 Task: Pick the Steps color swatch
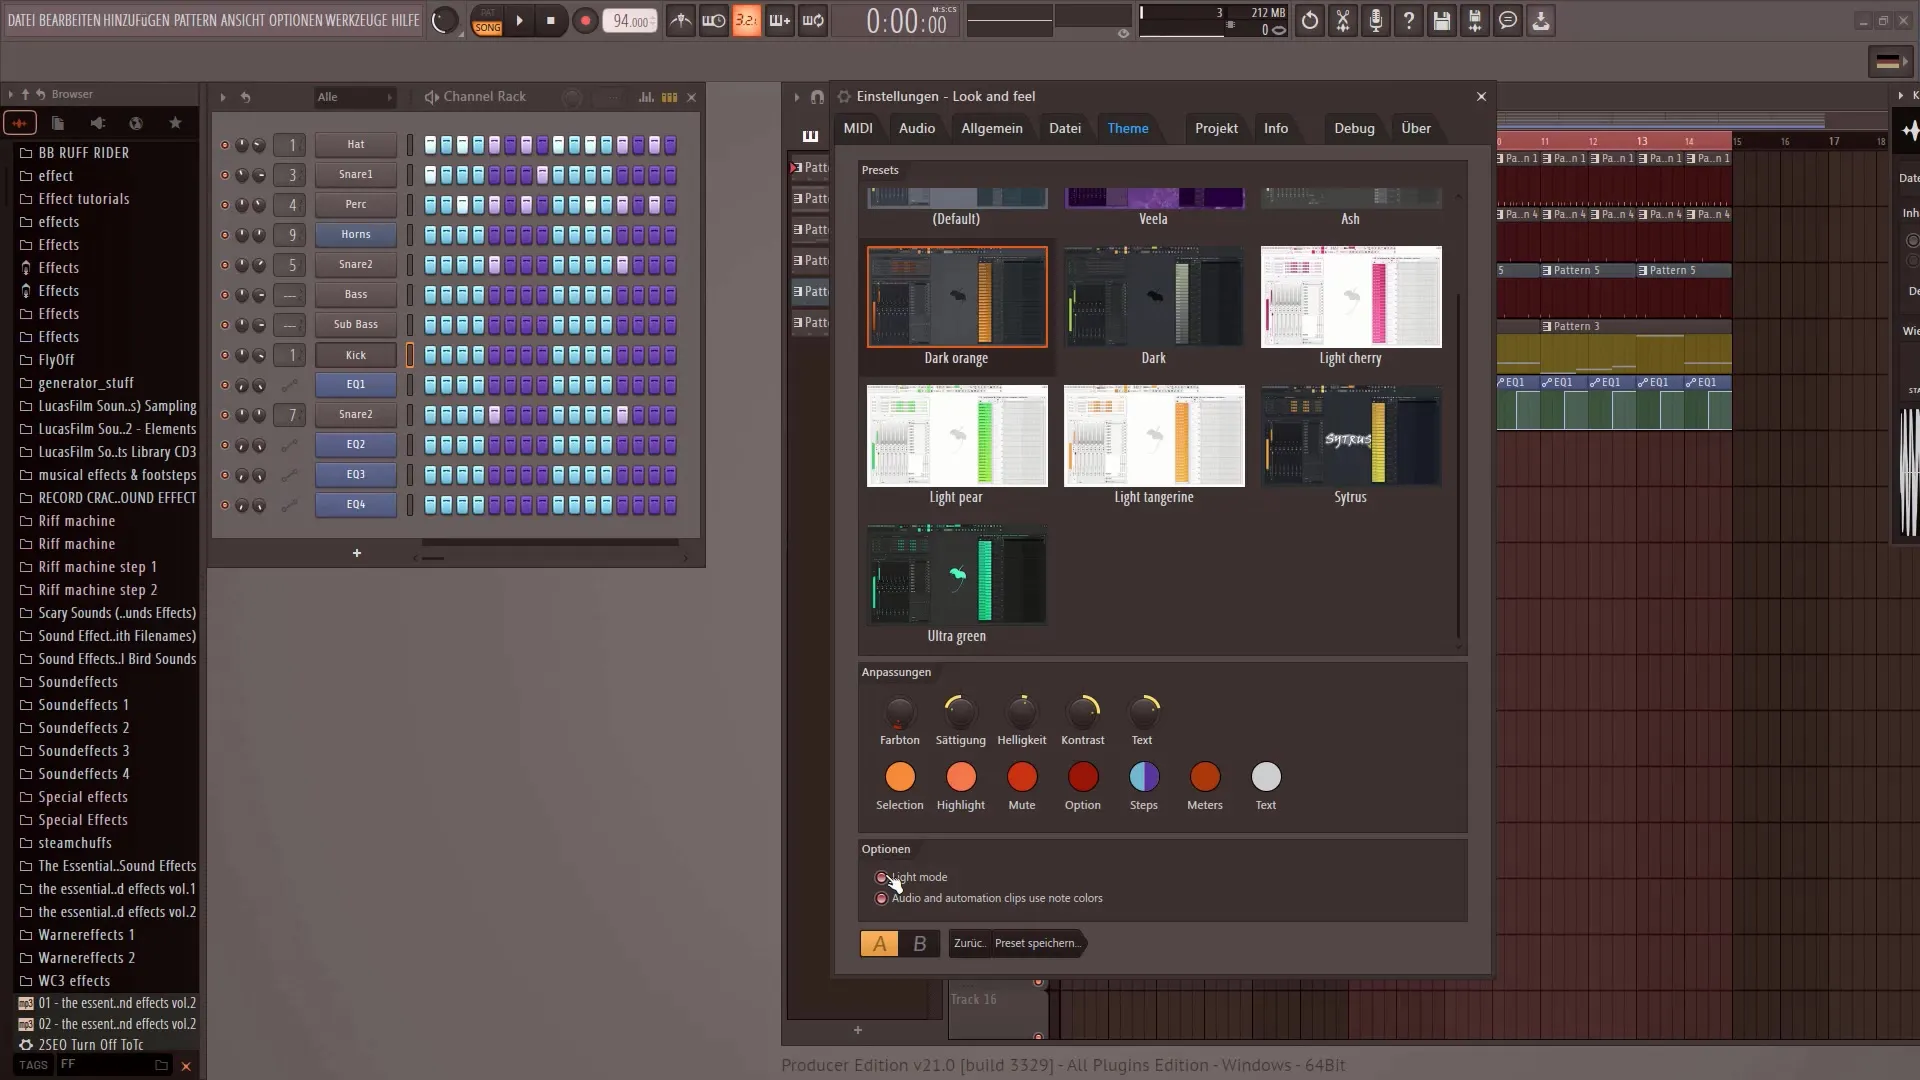pos(1144,777)
